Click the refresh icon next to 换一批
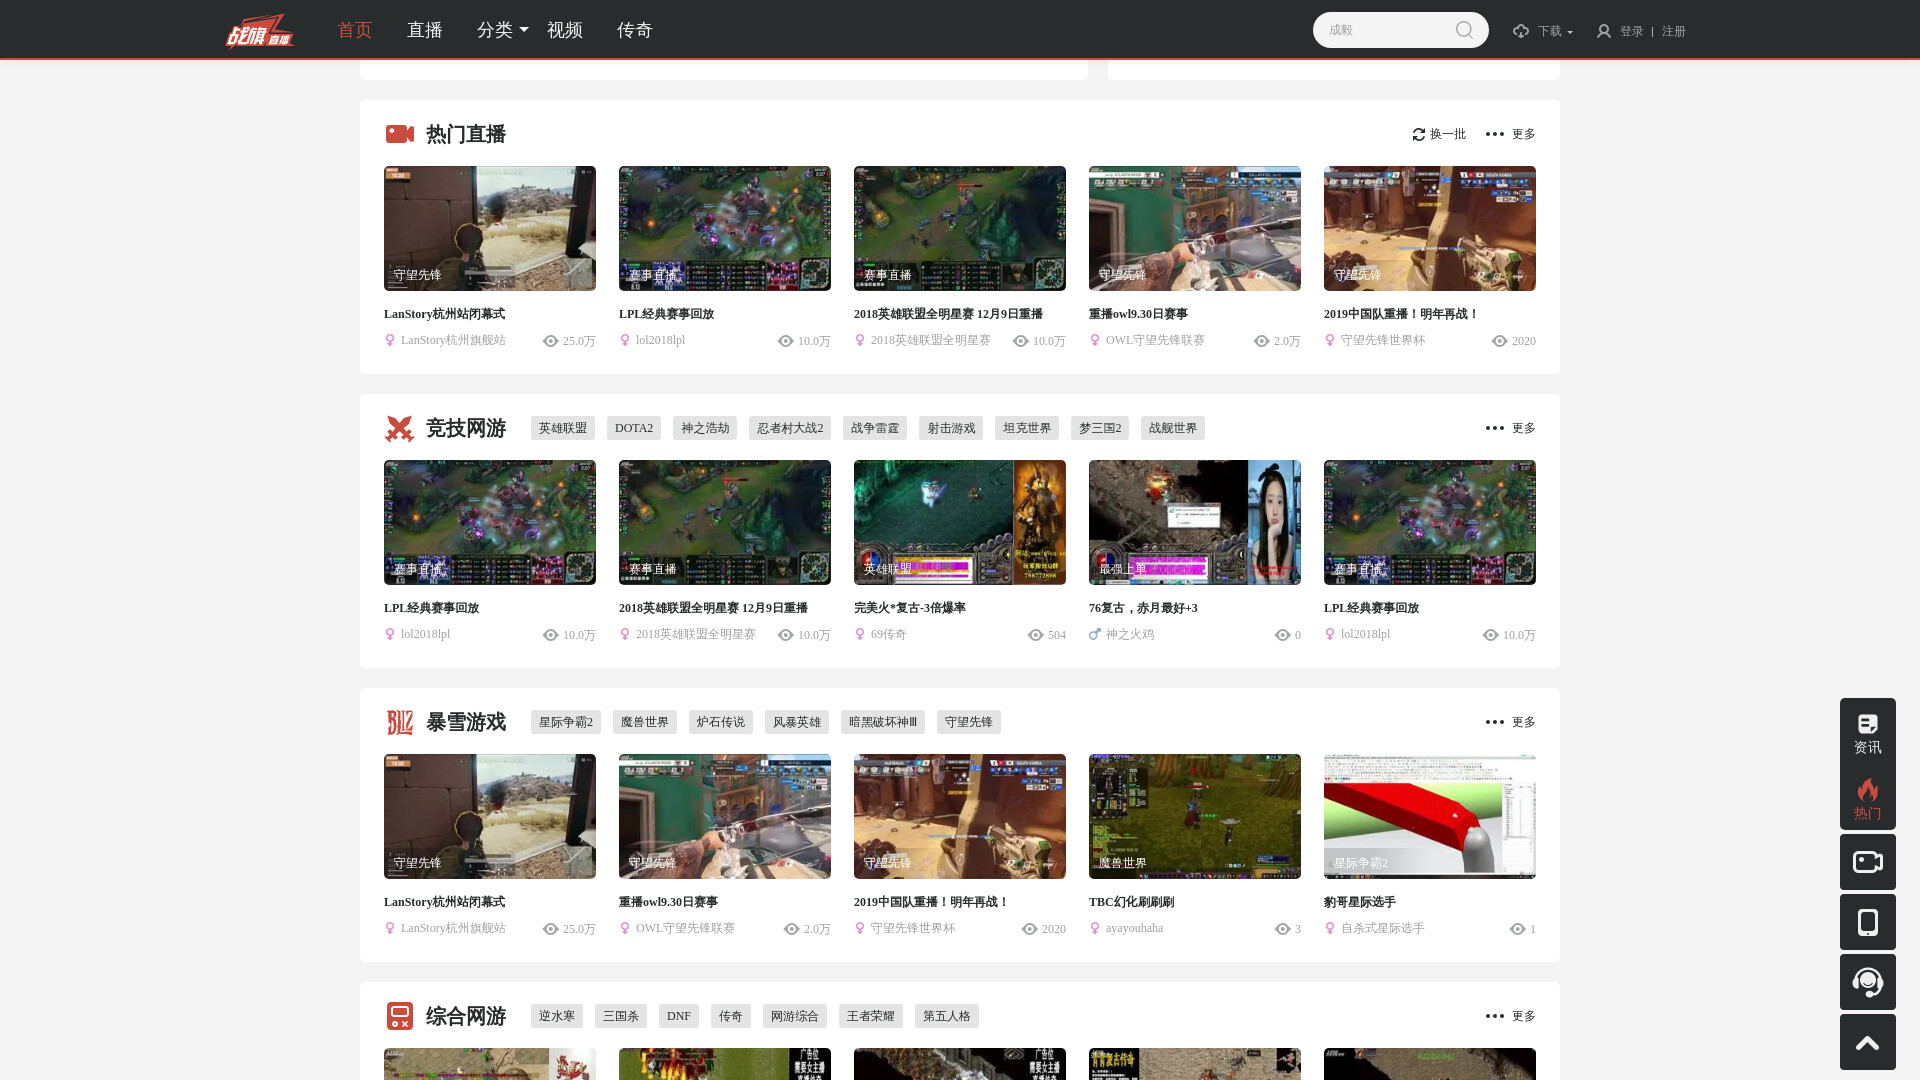 point(1419,134)
